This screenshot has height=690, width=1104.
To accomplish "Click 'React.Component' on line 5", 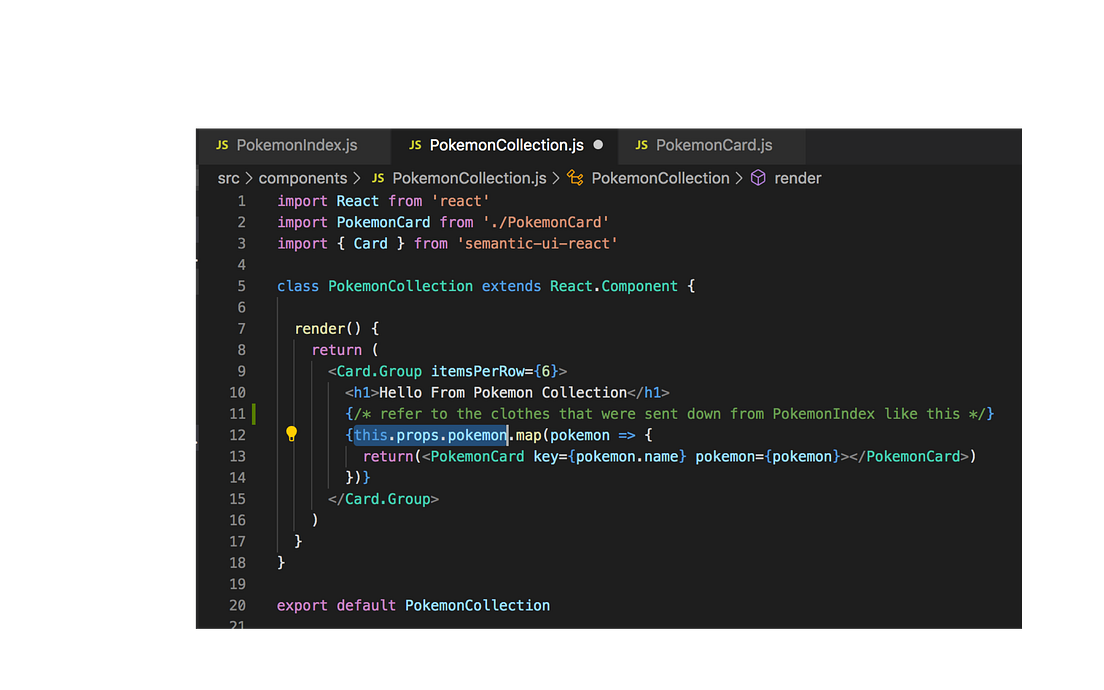I will [x=614, y=287].
